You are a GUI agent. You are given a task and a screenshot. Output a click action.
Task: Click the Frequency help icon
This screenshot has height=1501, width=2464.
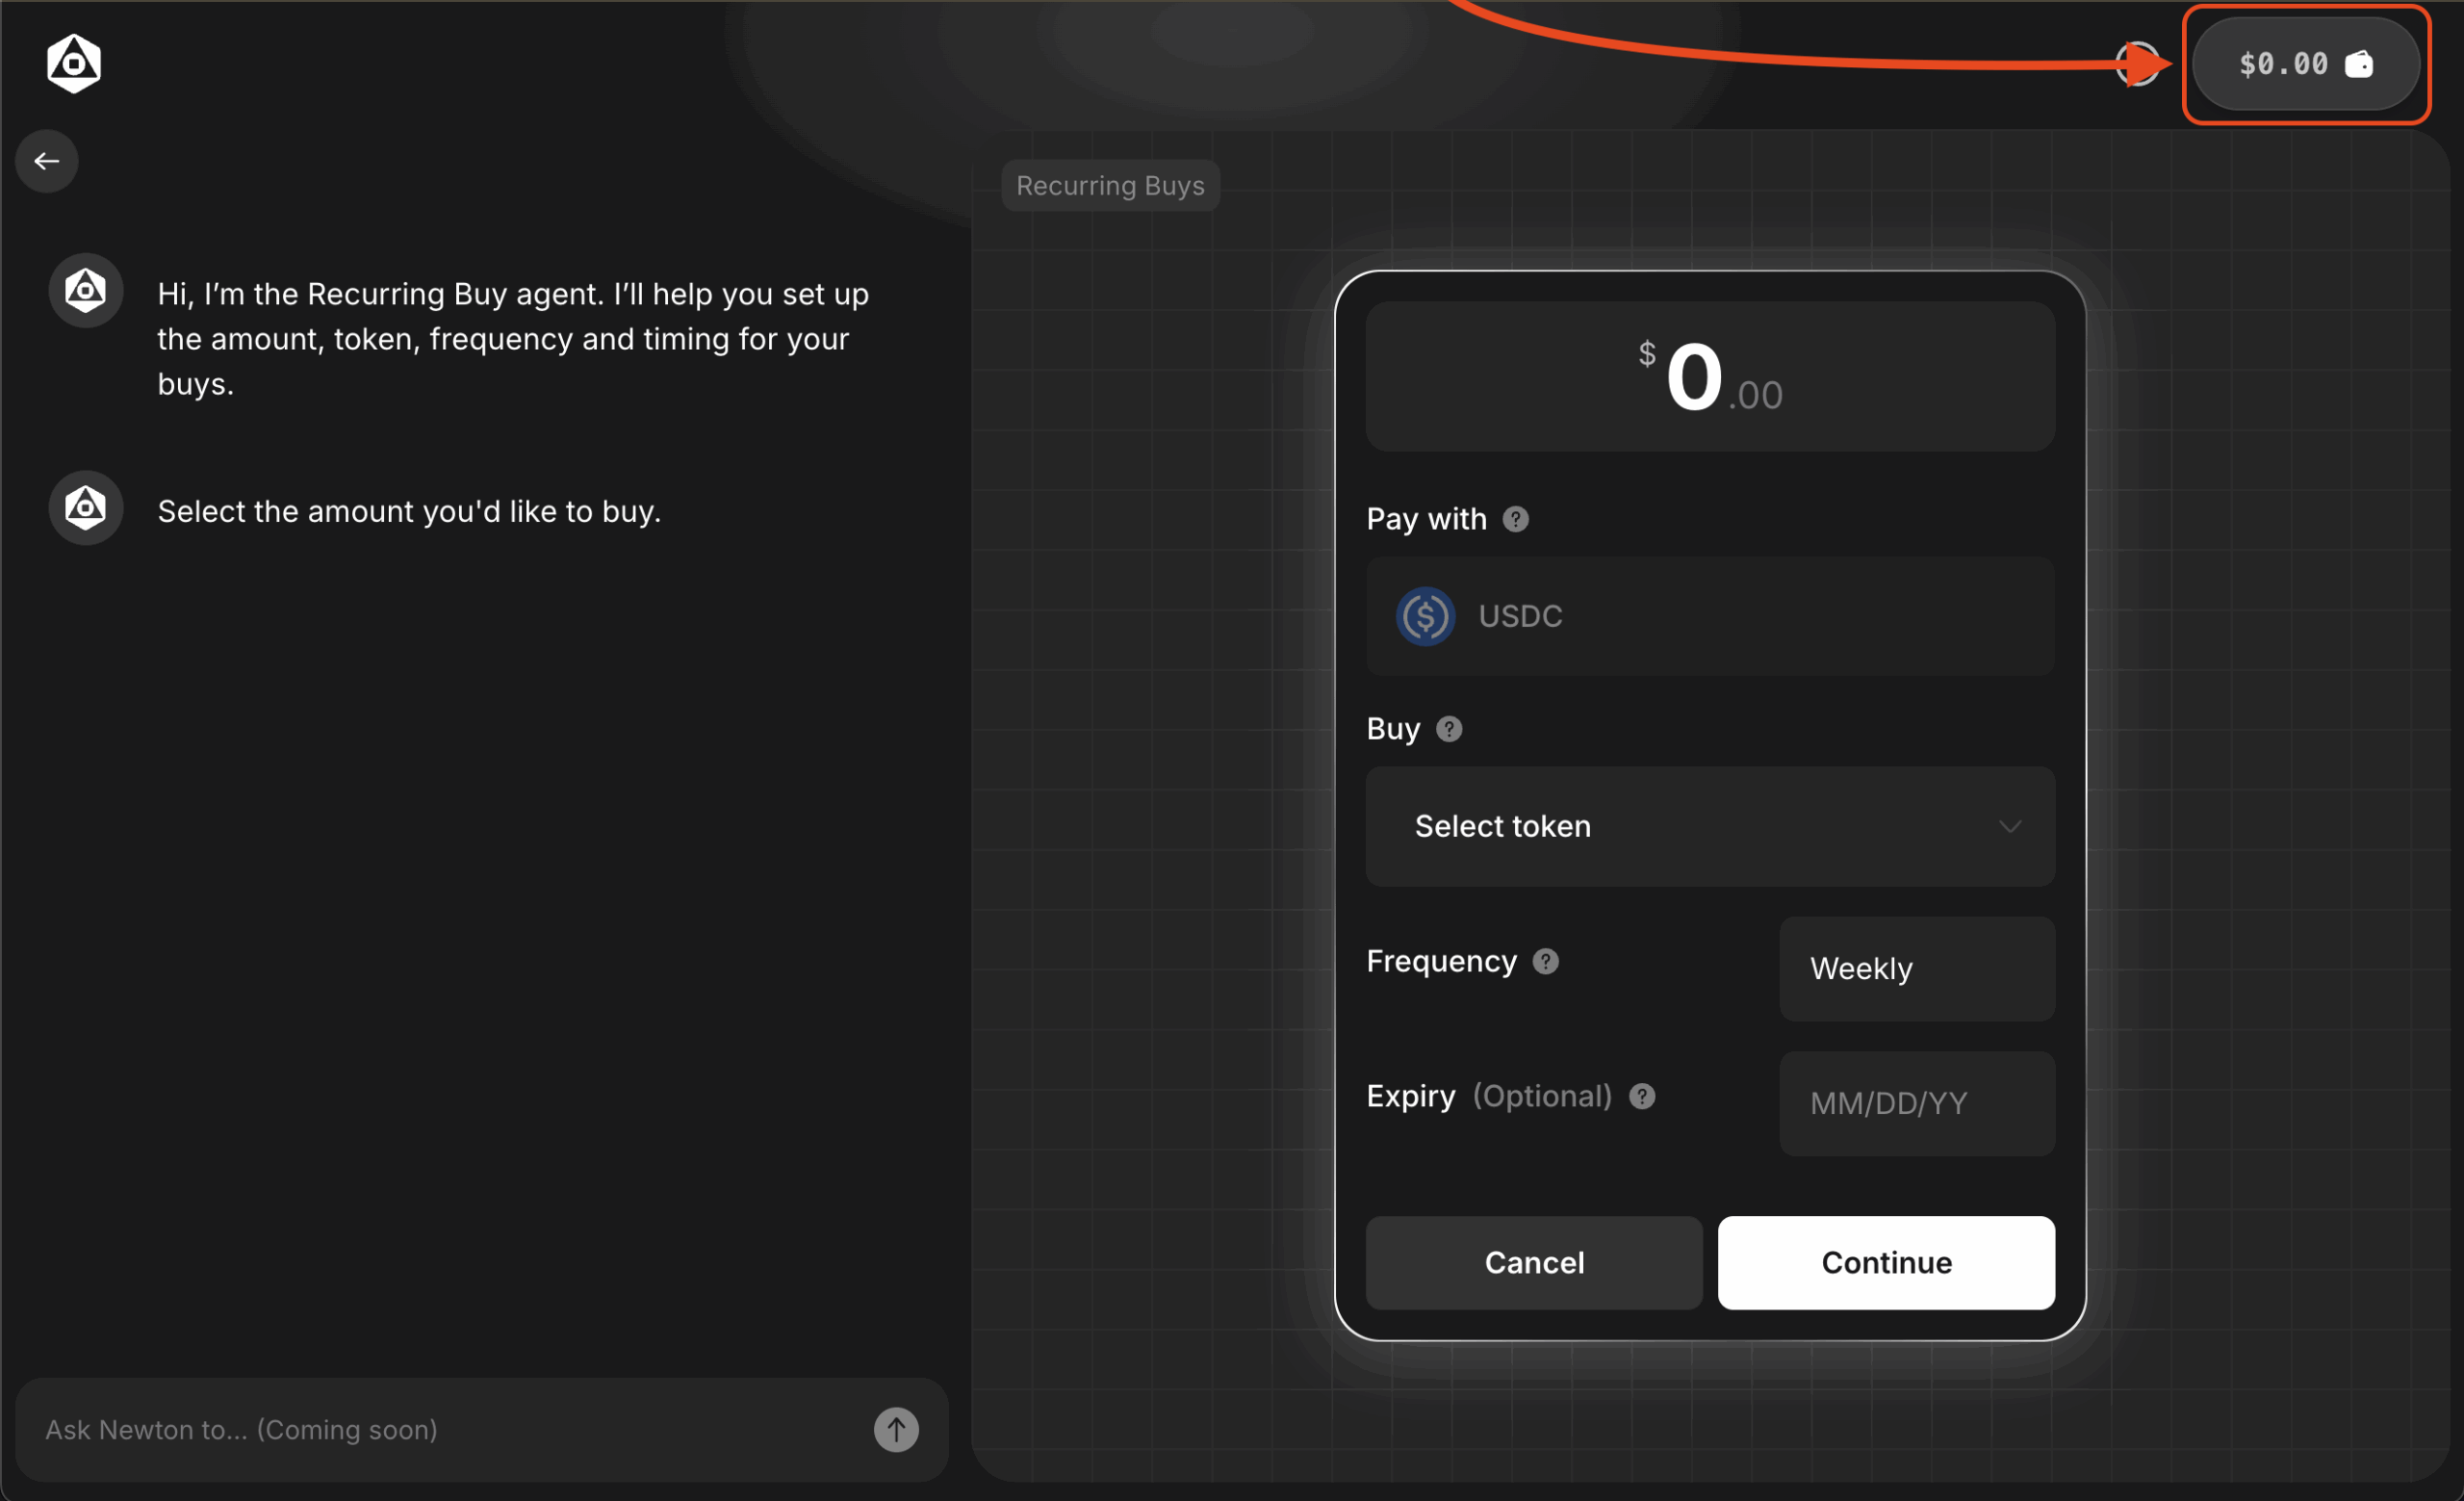coord(1545,961)
